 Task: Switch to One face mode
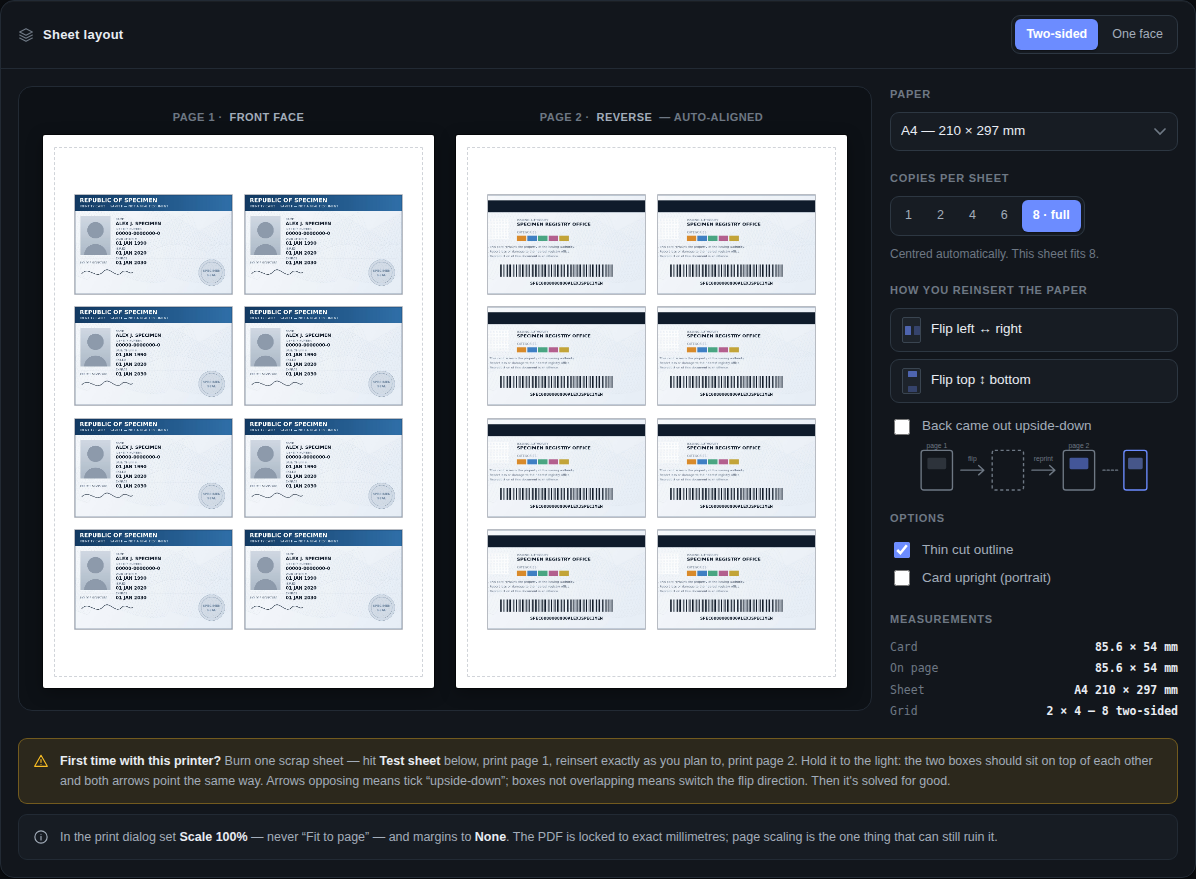click(x=1137, y=34)
